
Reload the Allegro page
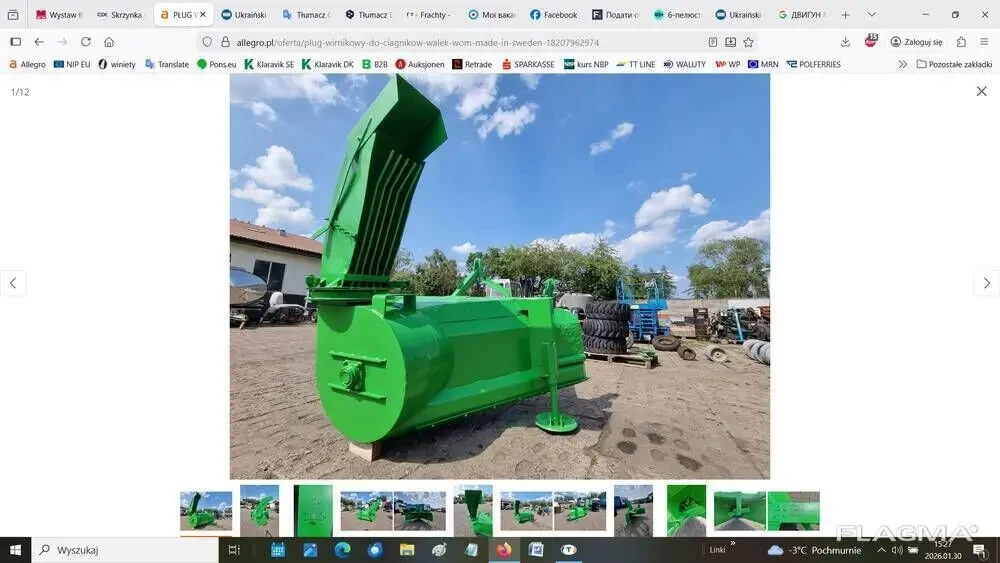tap(86, 42)
